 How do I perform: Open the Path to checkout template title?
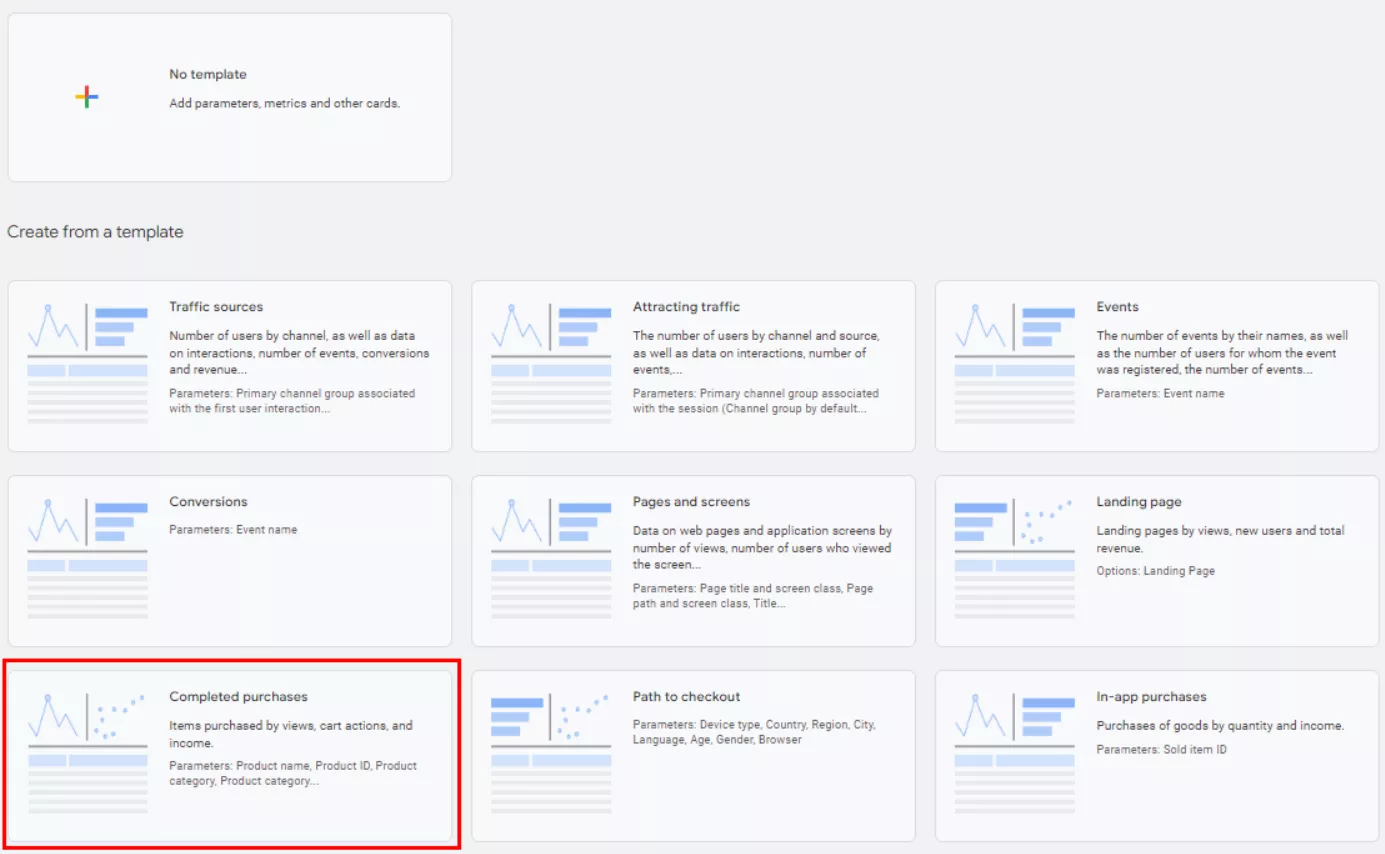click(x=686, y=697)
